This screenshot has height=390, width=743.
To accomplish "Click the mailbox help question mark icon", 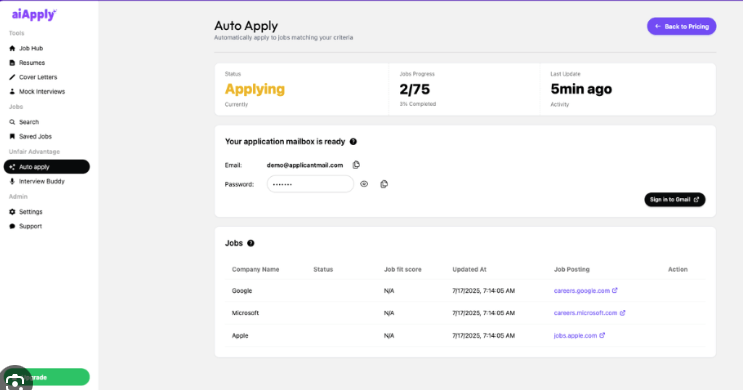I will [353, 141].
